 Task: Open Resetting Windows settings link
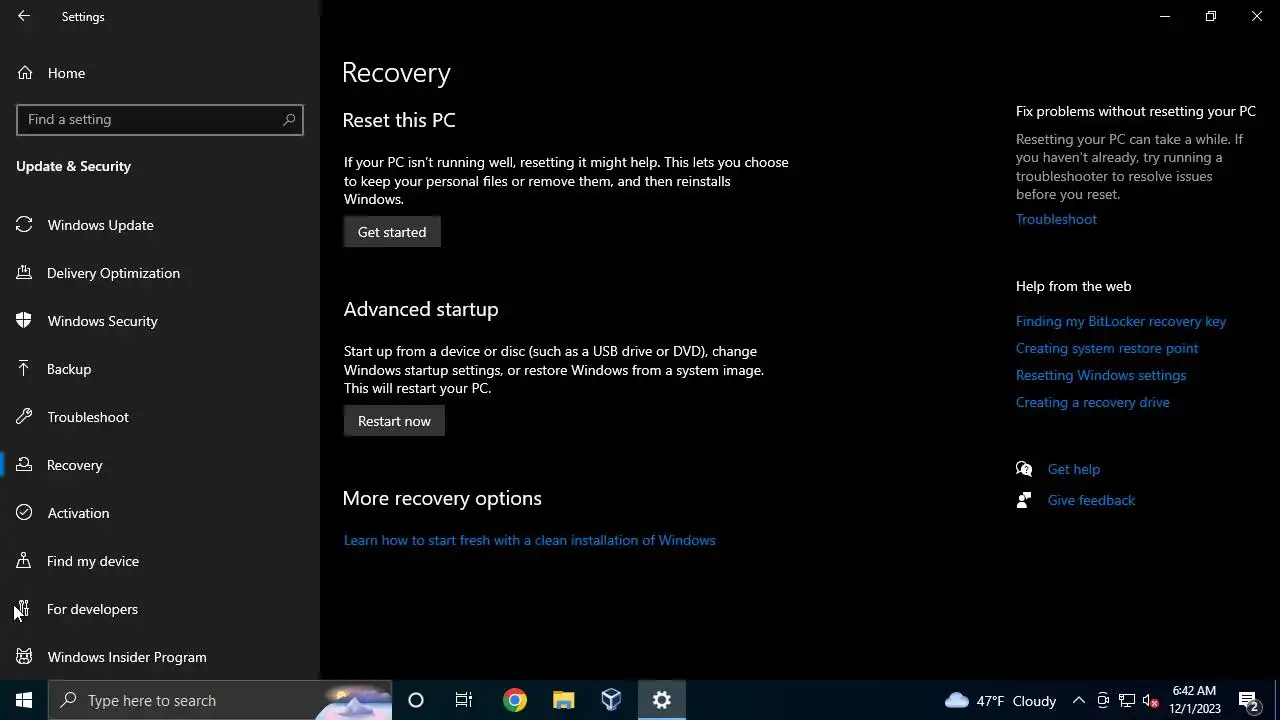(x=1101, y=375)
